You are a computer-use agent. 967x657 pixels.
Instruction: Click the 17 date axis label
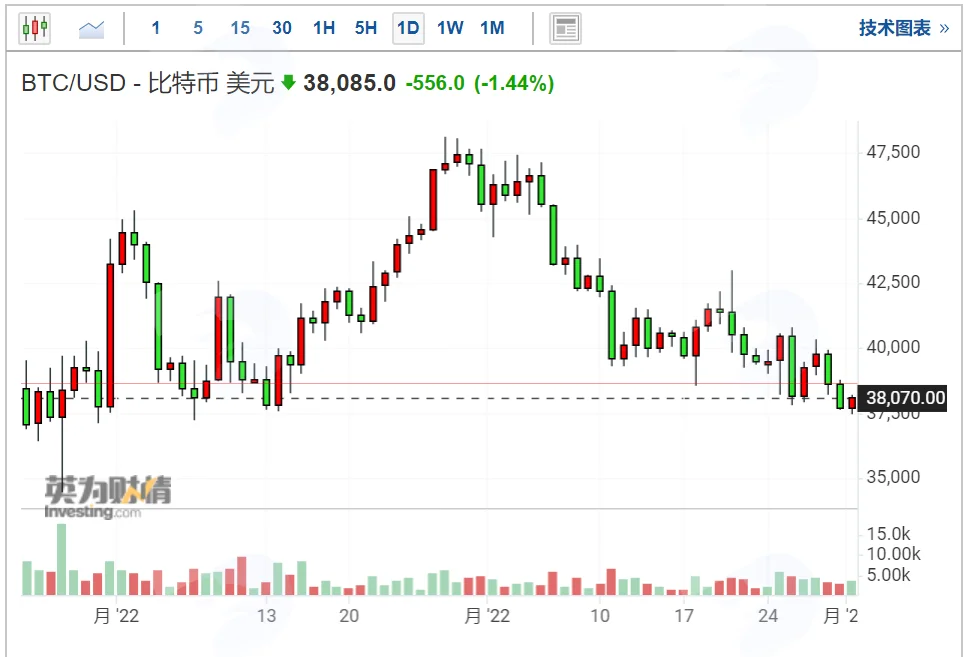pos(684,616)
